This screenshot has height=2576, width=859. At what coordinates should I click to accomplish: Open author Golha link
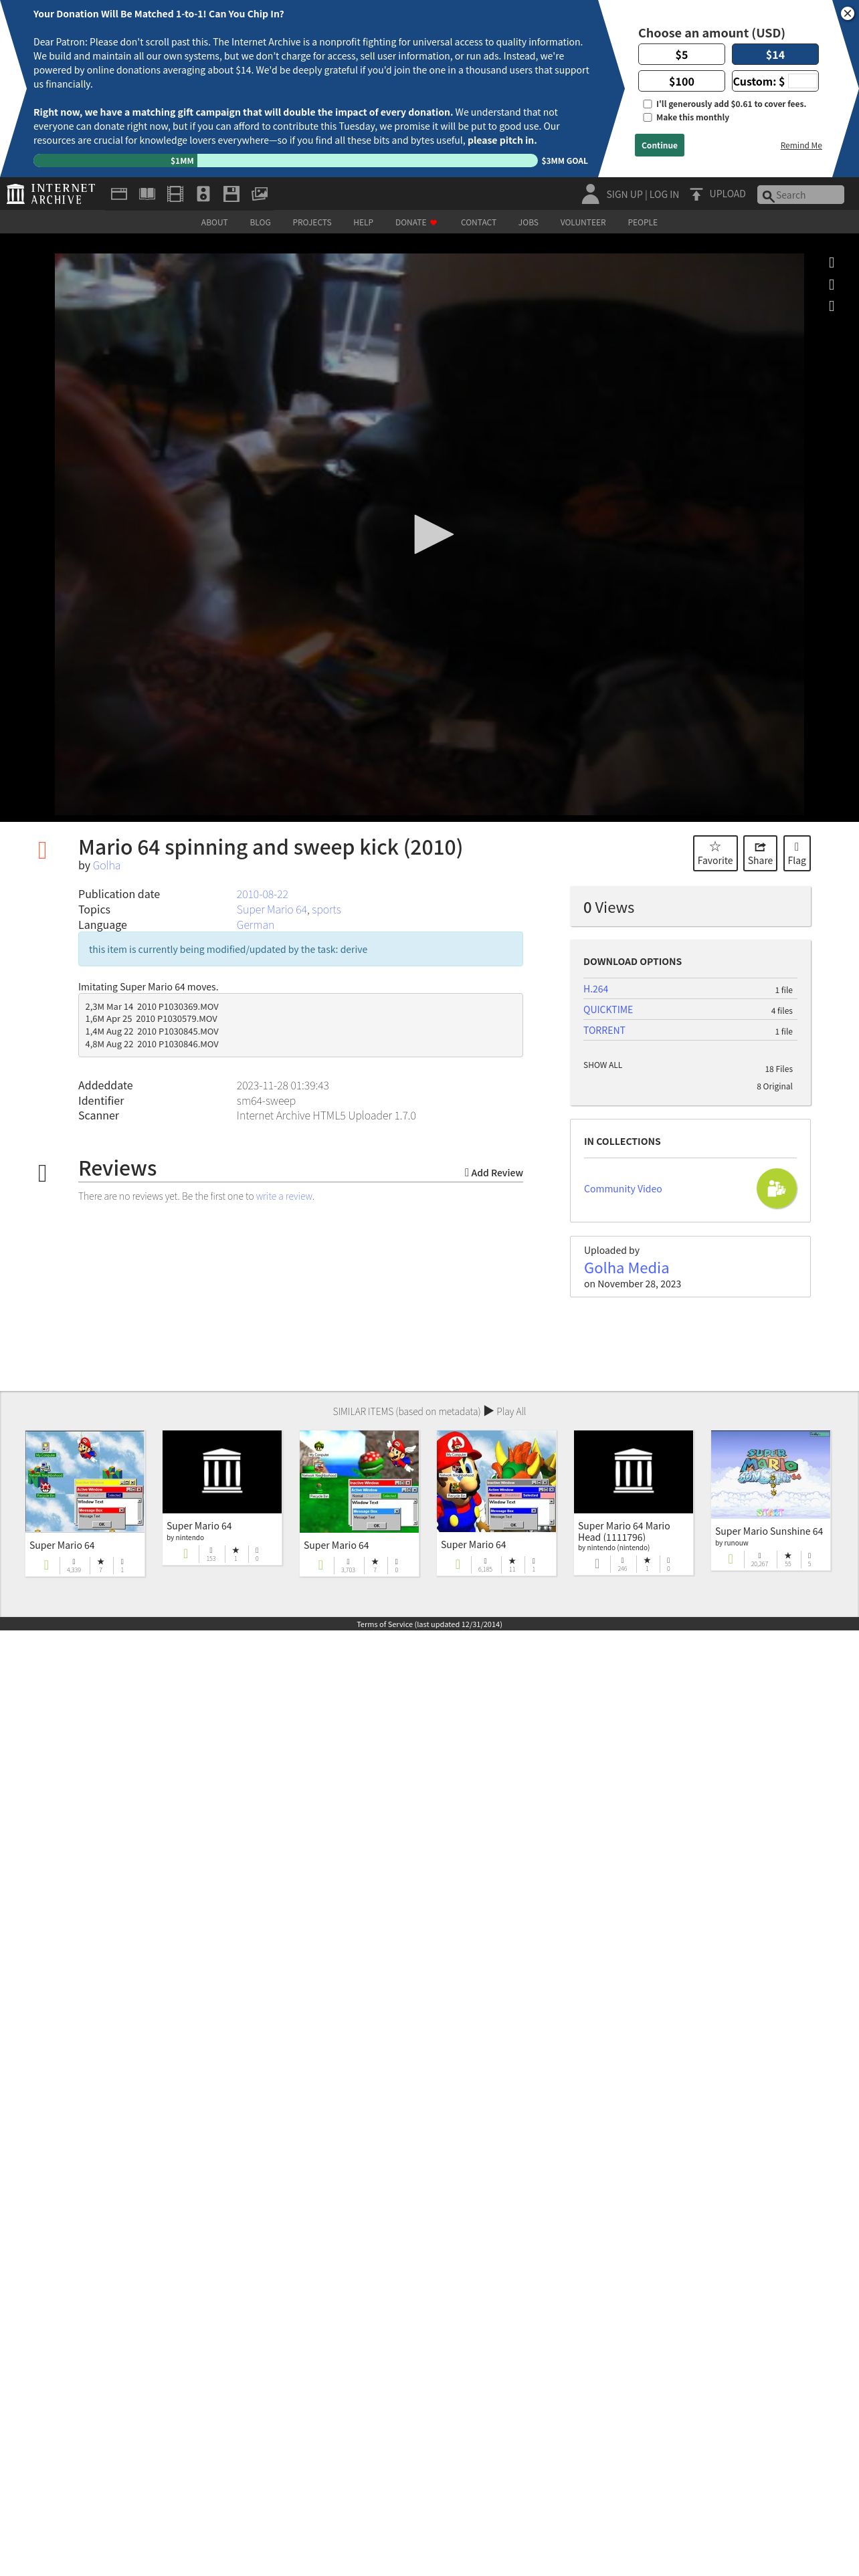tap(106, 865)
